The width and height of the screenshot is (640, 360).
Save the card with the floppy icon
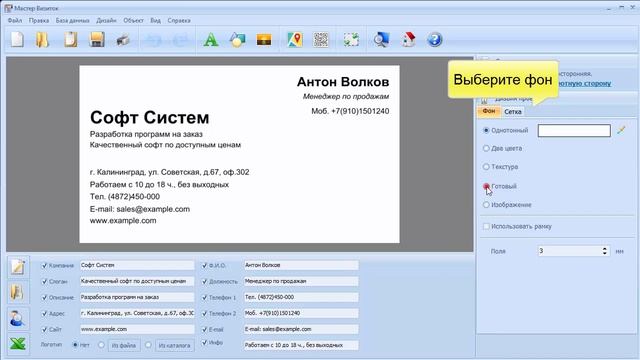(x=97, y=40)
